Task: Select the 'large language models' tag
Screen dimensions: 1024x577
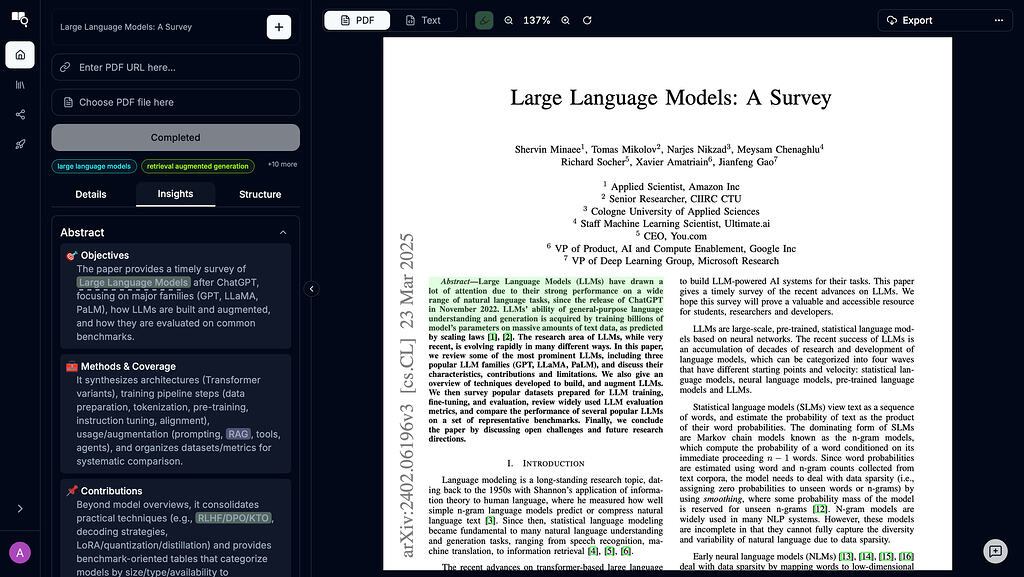Action: click(x=94, y=166)
